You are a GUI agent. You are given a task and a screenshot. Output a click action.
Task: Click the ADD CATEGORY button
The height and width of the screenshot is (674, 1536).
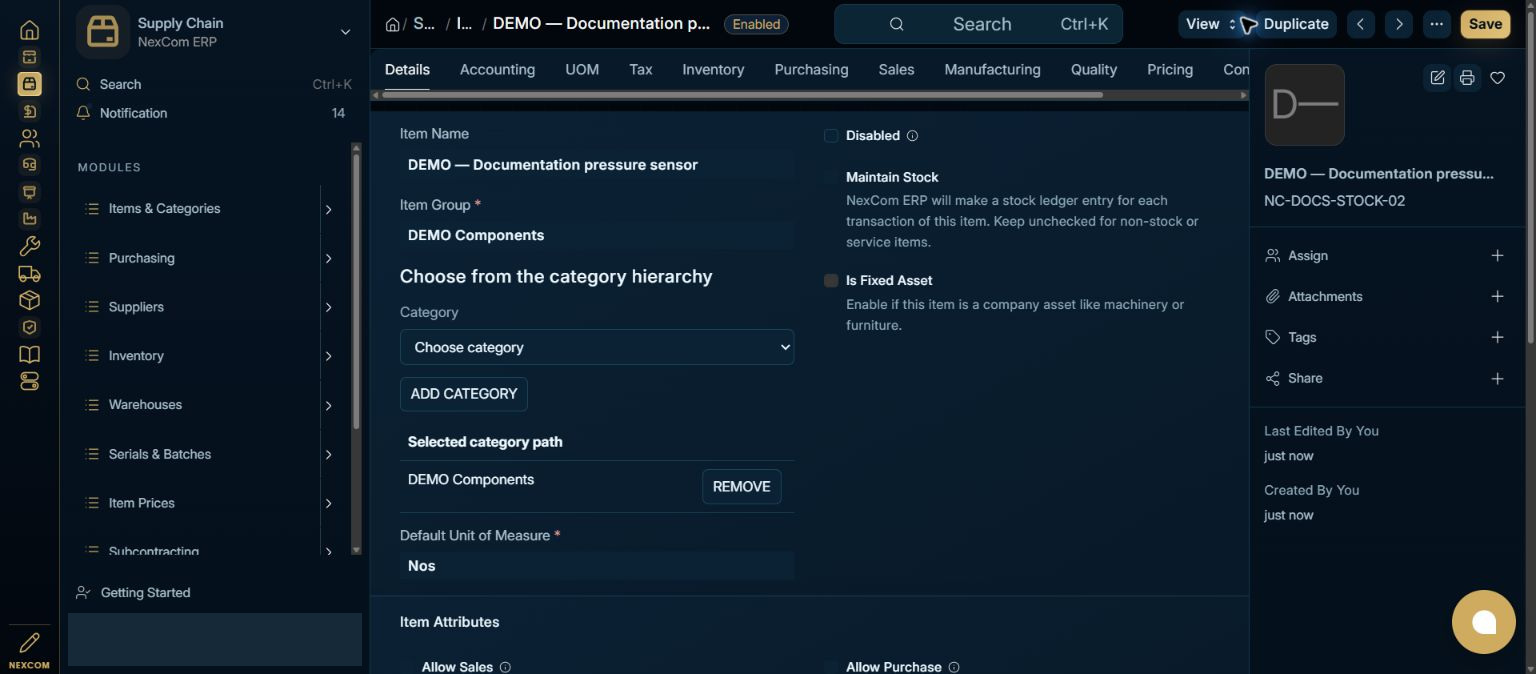464,394
